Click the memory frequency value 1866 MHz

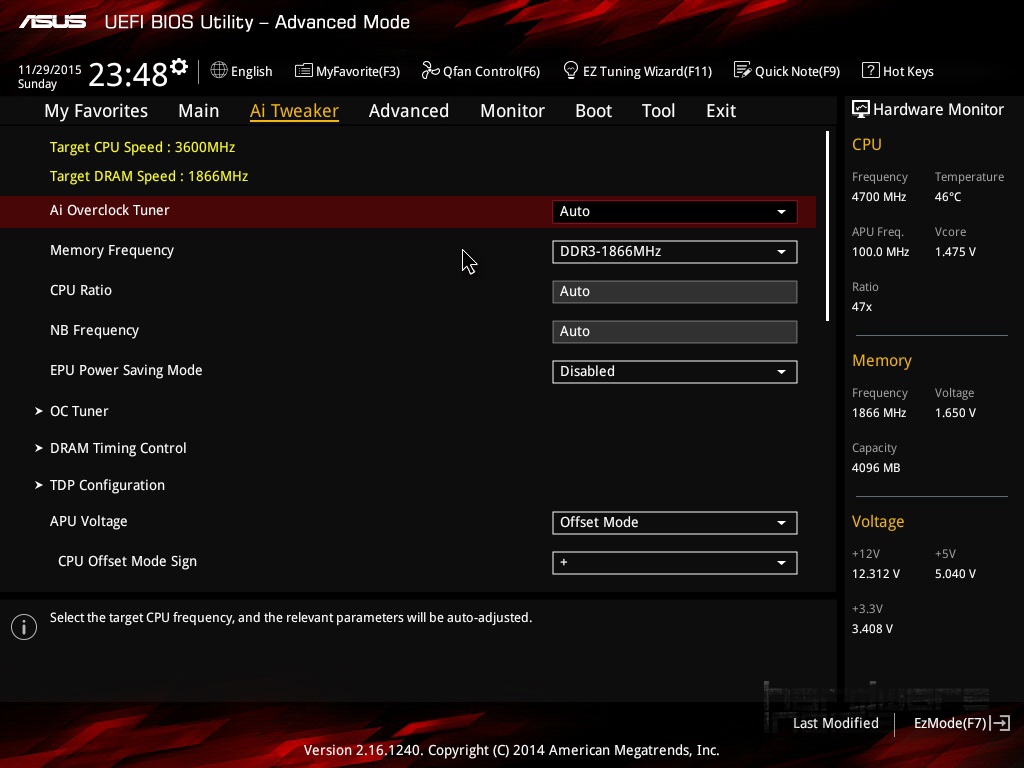coord(879,413)
